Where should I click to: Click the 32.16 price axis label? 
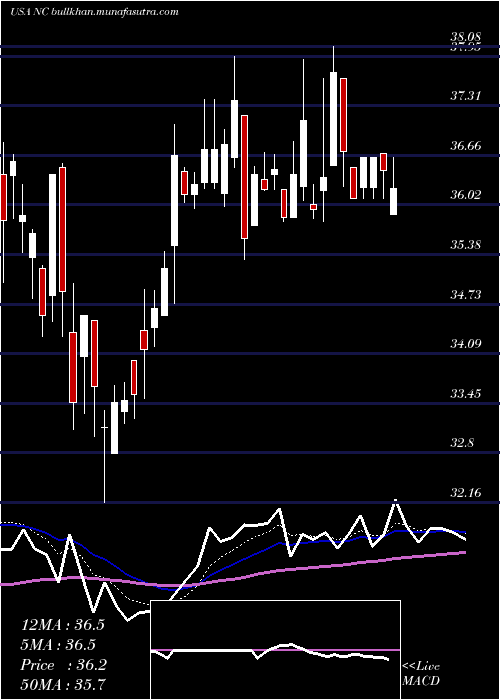tap(465, 493)
